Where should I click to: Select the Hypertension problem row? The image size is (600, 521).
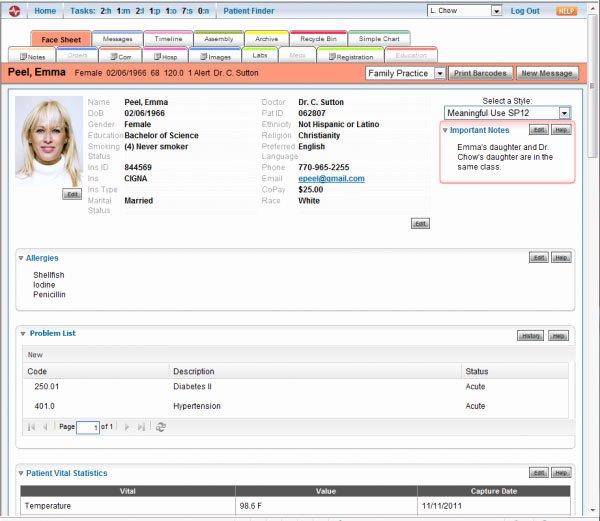coord(295,406)
